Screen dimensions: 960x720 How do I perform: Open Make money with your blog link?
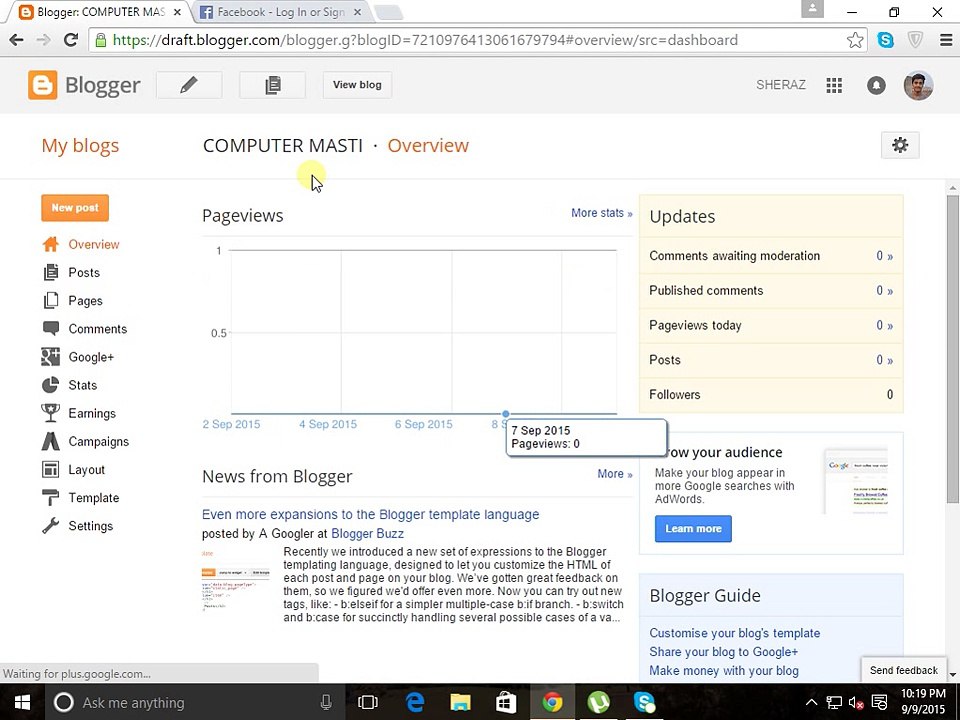pyautogui.click(x=724, y=671)
